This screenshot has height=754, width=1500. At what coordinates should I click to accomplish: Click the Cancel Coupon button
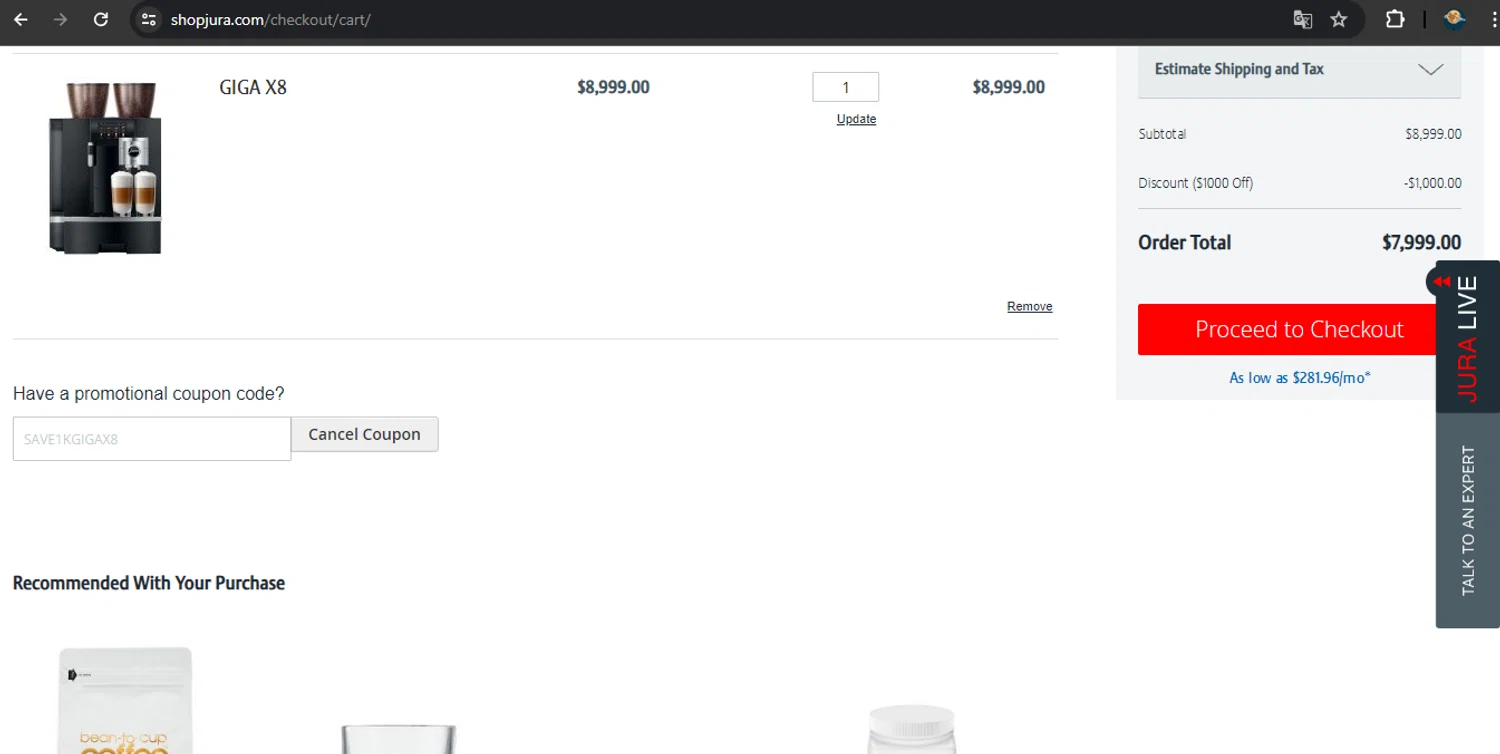tap(364, 434)
